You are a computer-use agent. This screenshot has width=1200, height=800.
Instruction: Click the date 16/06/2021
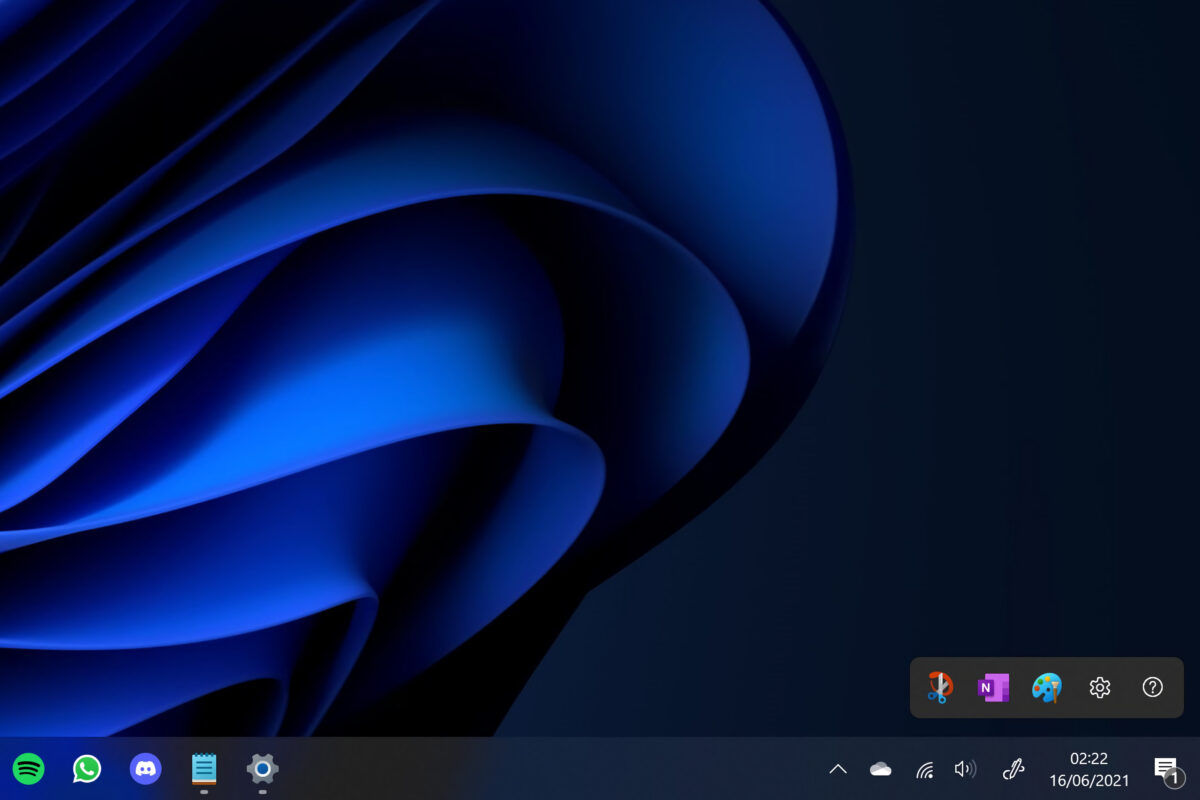(x=1088, y=780)
